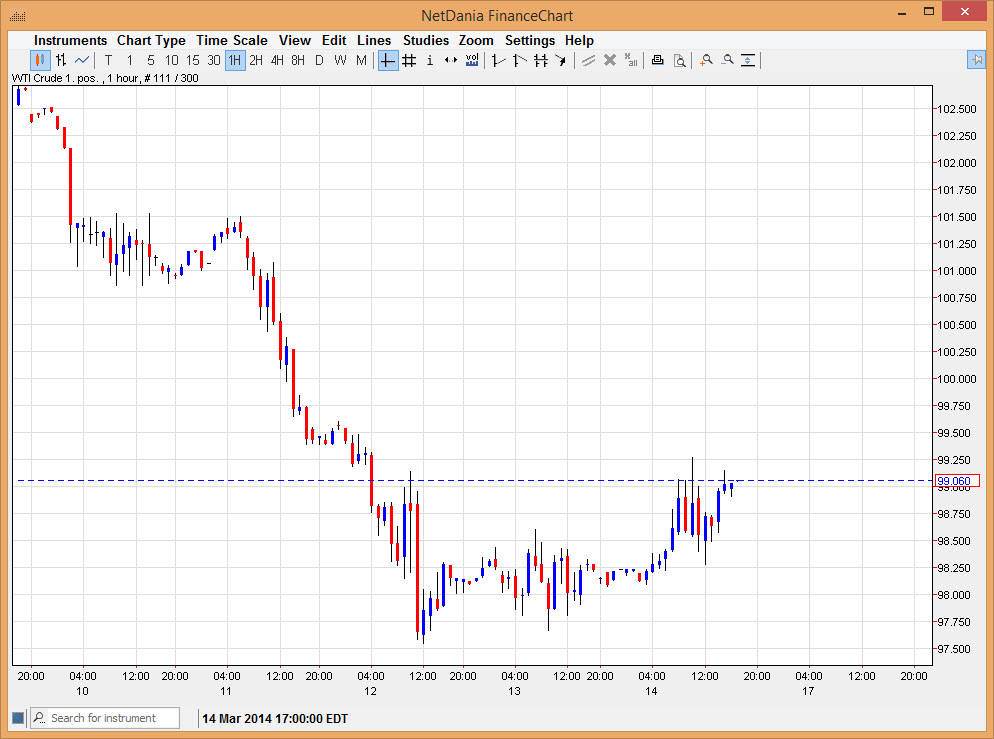Click the delete all lines icon

(631, 60)
